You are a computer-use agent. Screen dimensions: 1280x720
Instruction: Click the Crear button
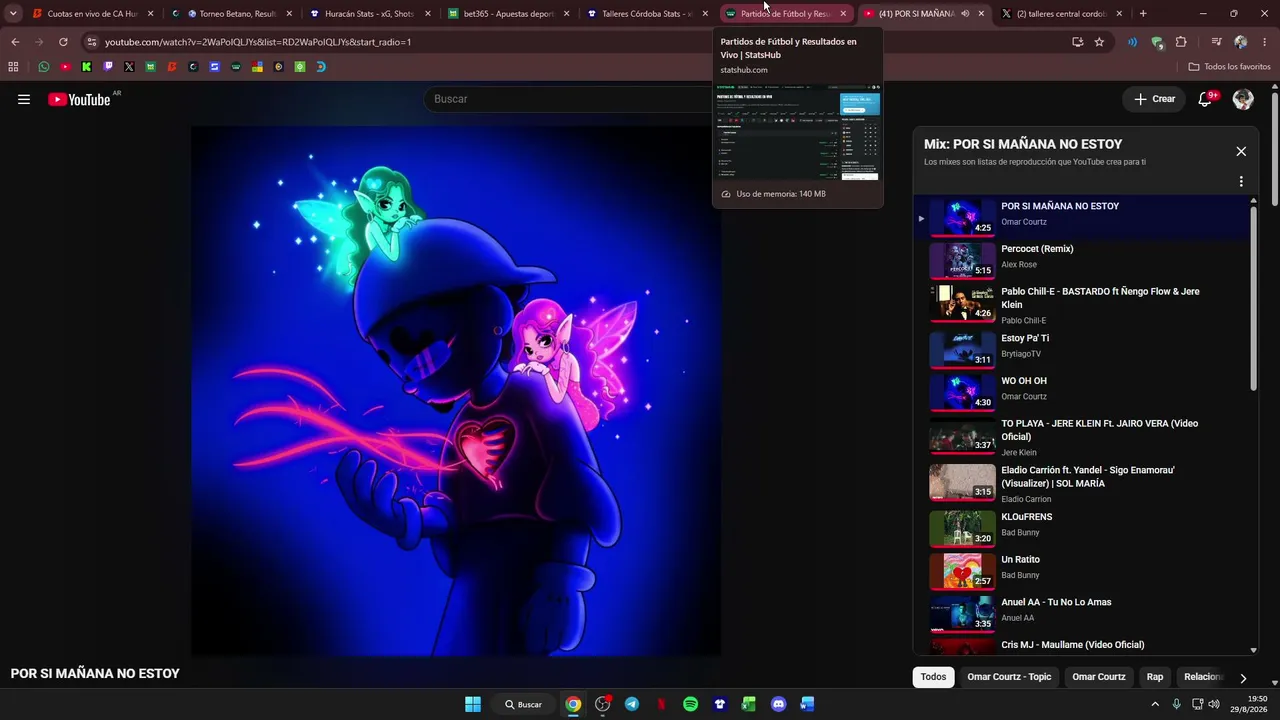coord(1155,99)
